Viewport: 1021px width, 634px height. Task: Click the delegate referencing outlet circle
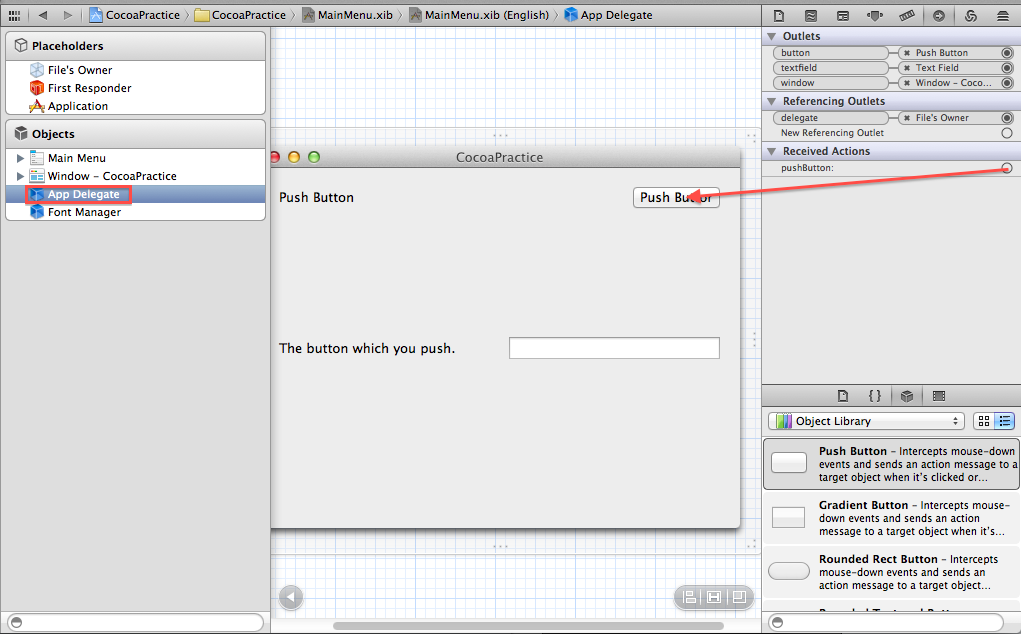[x=1007, y=118]
